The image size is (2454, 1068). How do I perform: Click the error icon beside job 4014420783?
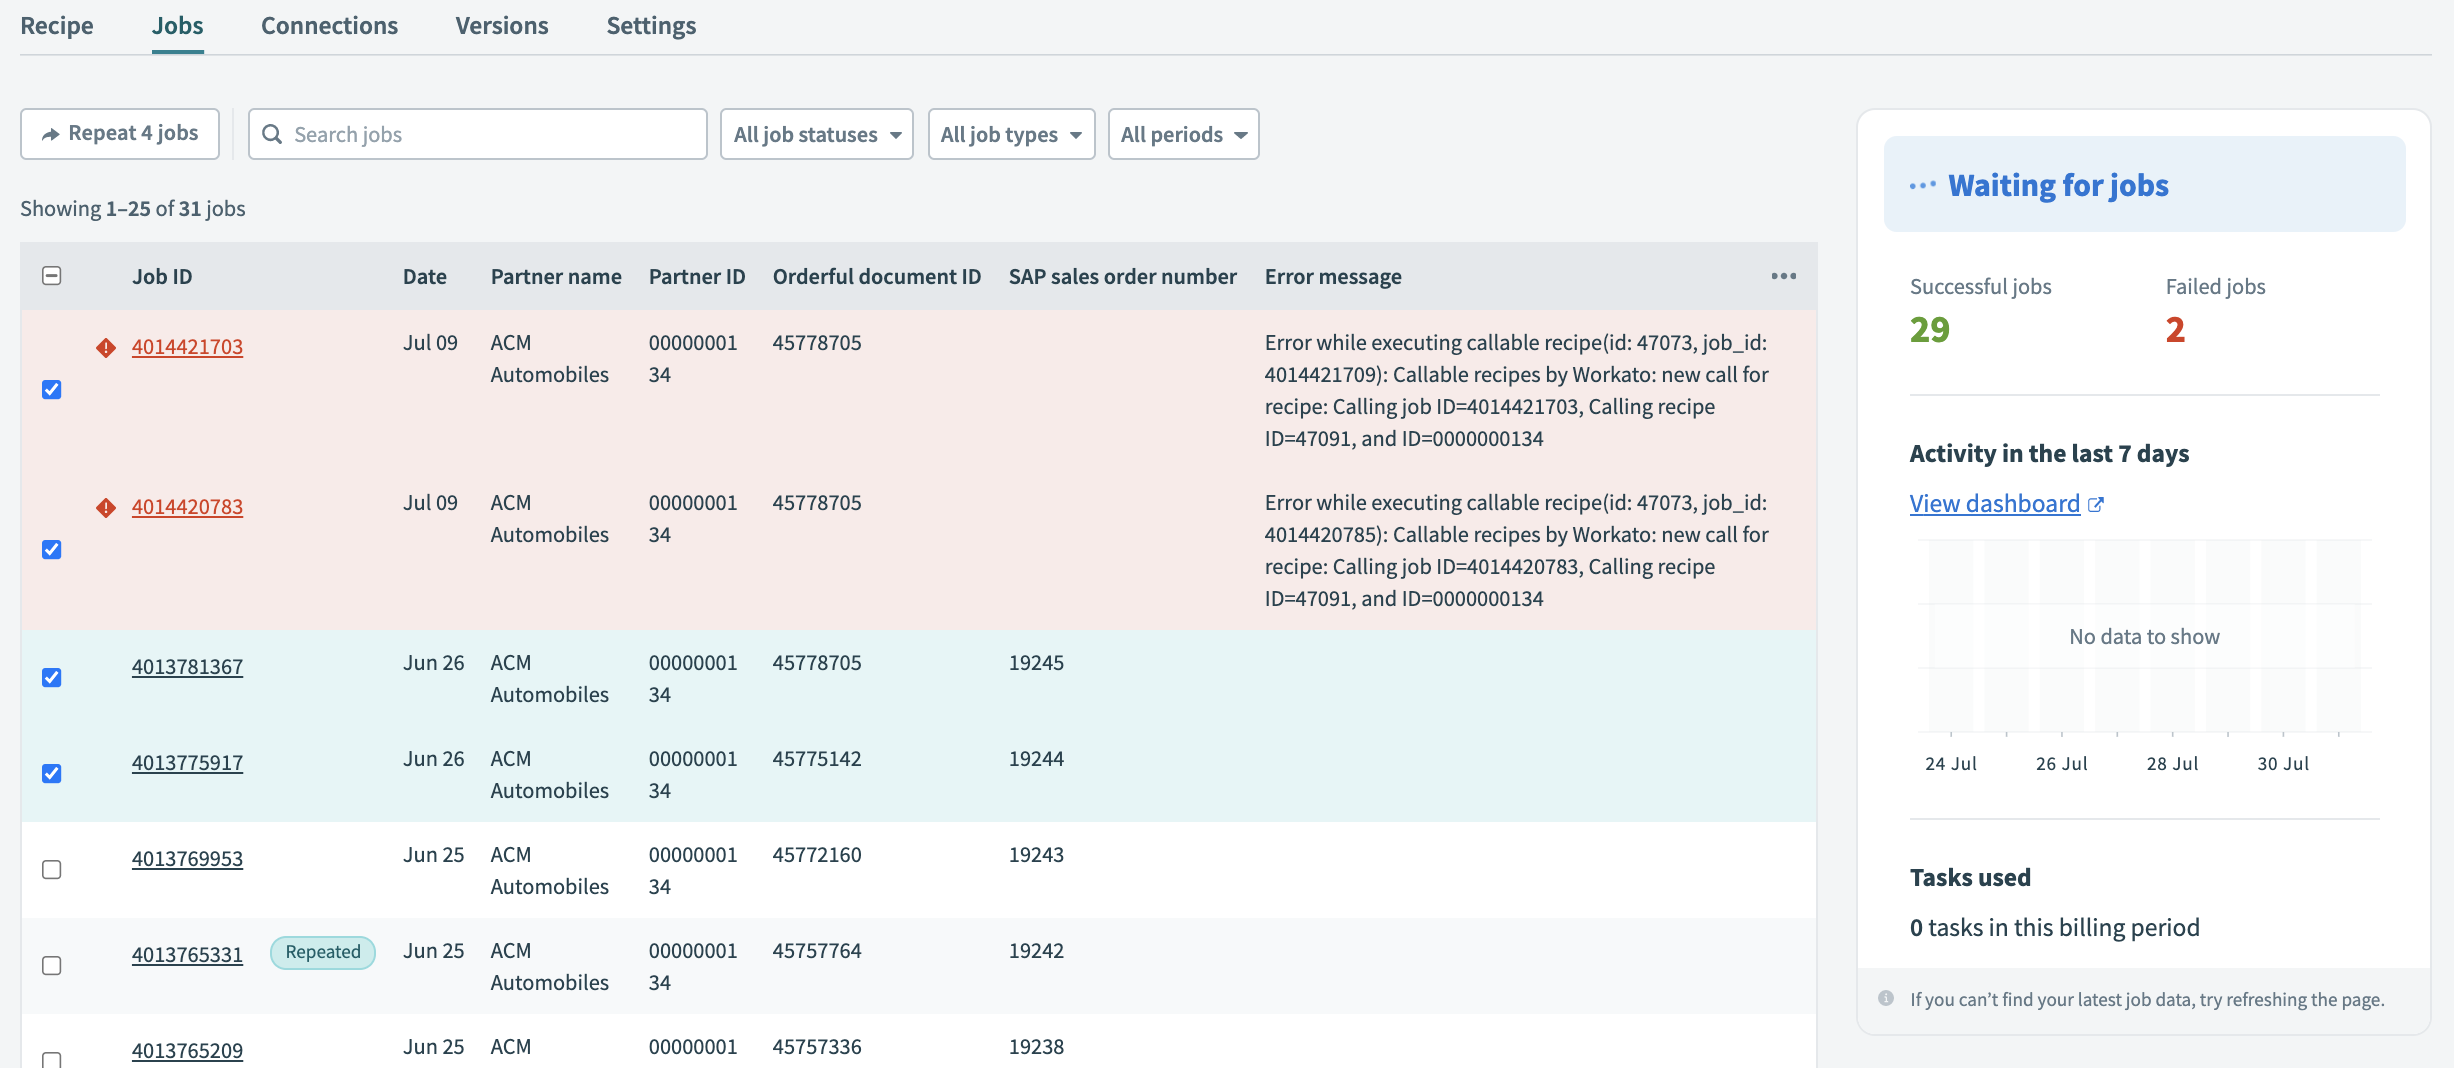[106, 507]
